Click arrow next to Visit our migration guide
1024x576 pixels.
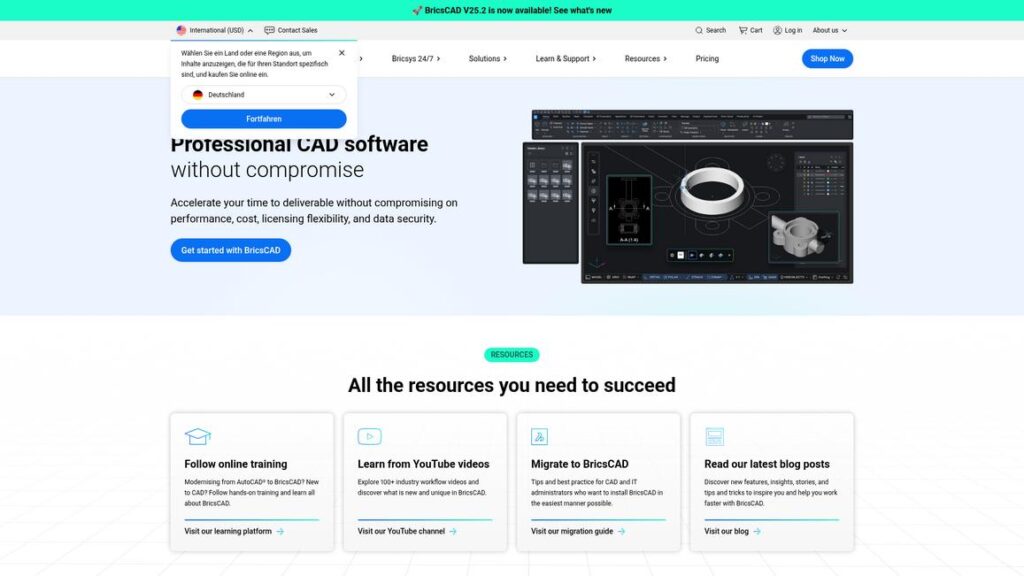click(622, 532)
